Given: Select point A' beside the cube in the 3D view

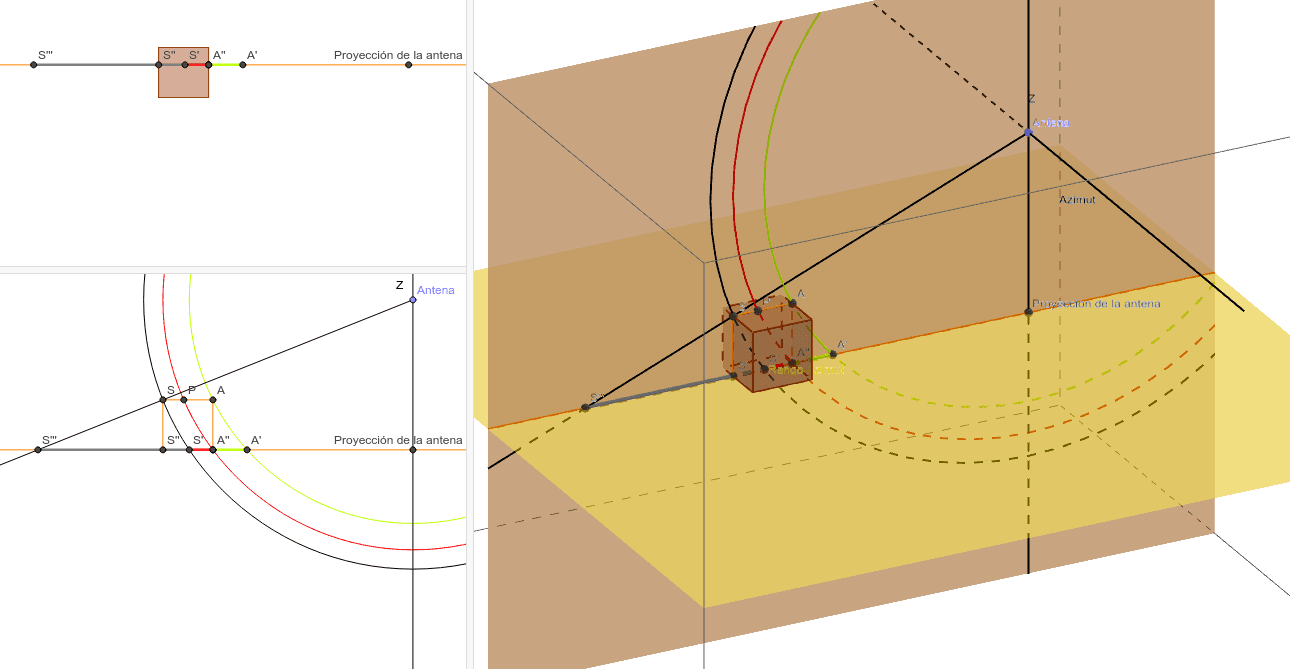Looking at the screenshot, I should point(833,354).
